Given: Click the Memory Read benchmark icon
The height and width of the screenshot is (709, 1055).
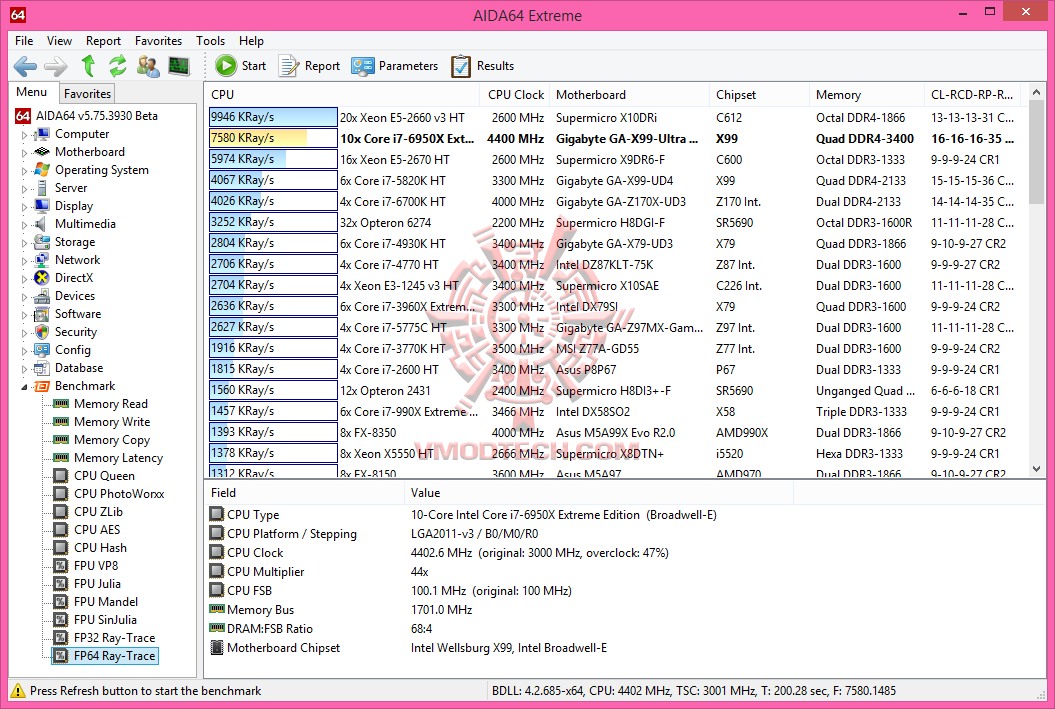Looking at the screenshot, I should click(x=61, y=404).
